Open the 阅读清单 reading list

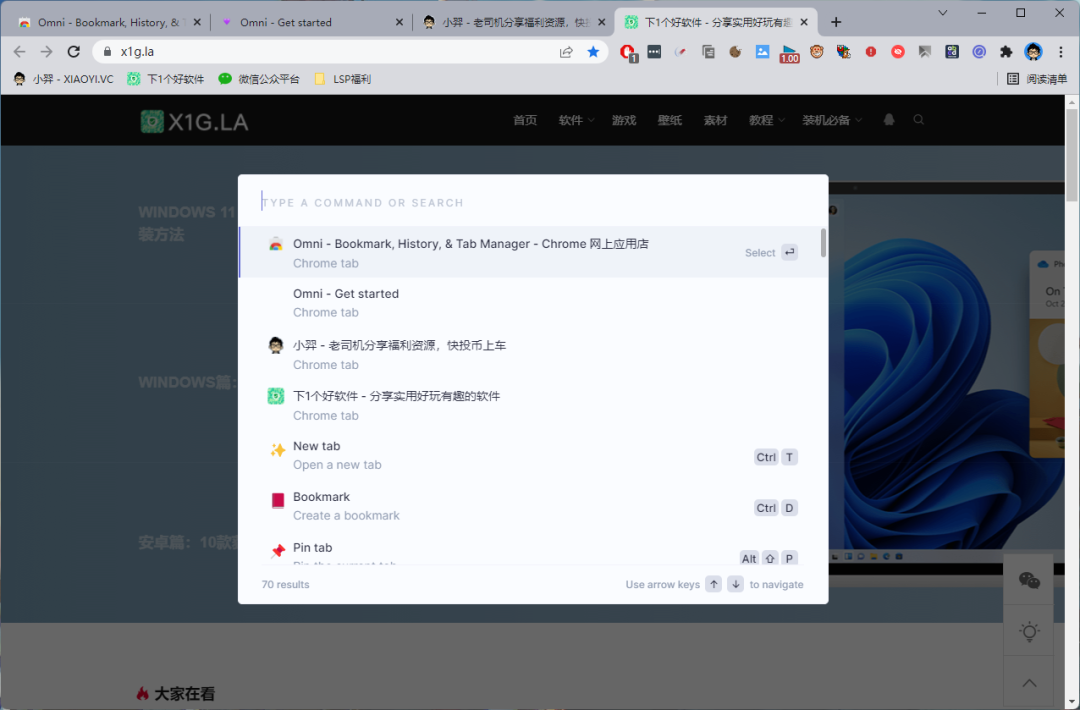click(x=1037, y=79)
